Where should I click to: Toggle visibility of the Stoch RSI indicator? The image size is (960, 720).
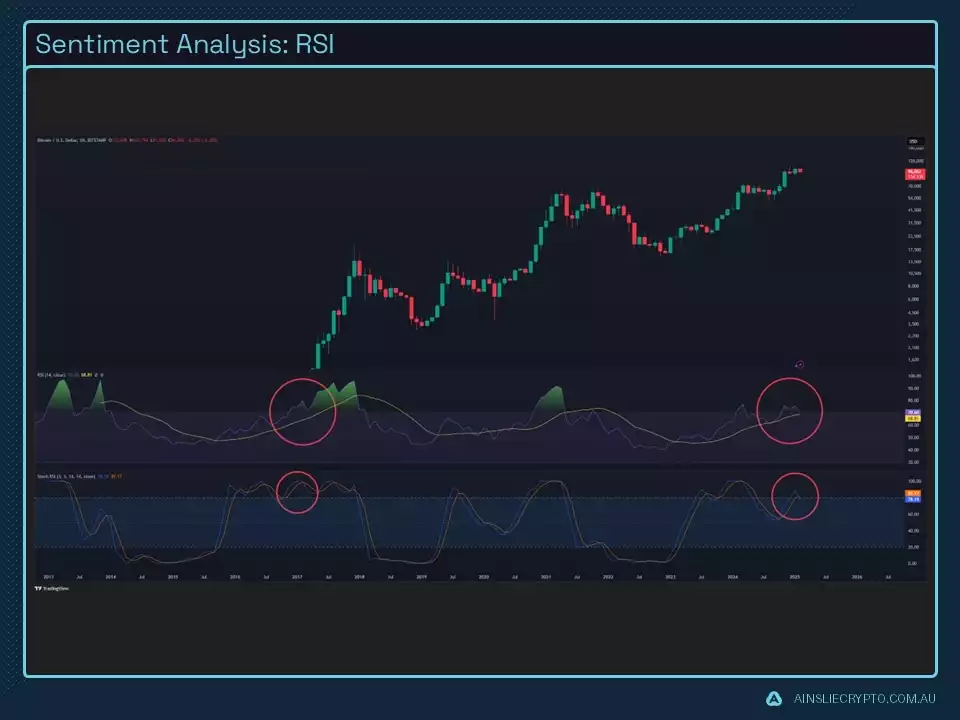tap(128, 474)
